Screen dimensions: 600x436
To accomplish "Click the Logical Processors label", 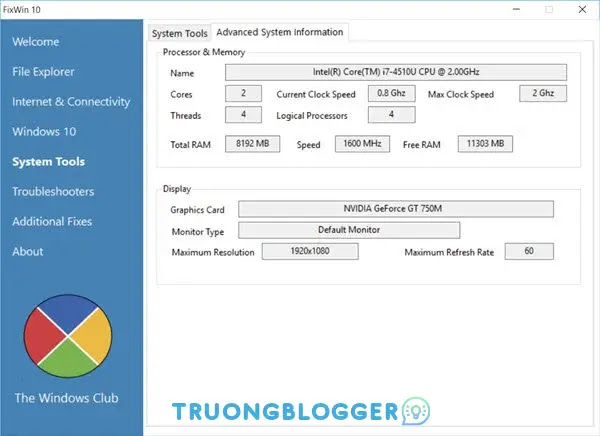I will click(312, 116).
